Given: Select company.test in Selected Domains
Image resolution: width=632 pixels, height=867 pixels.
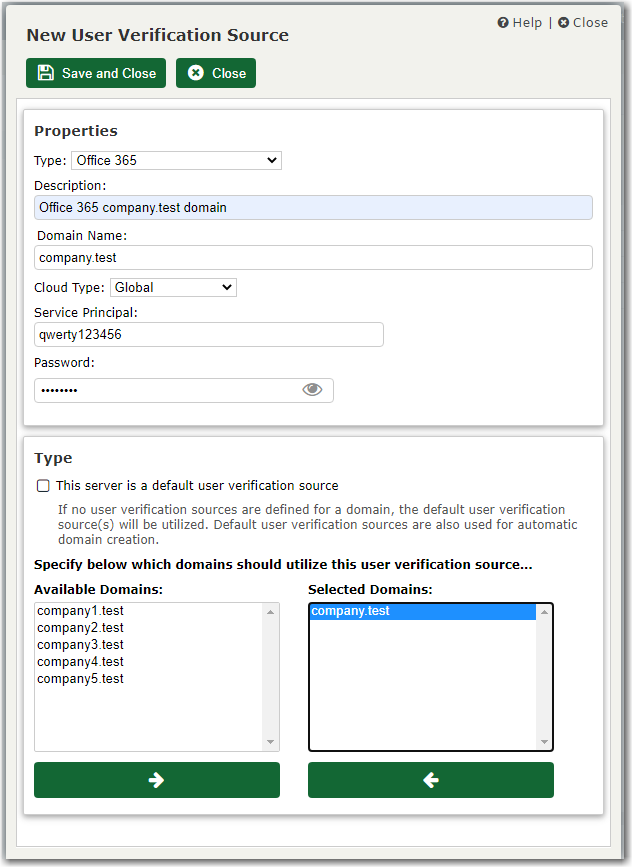Looking at the screenshot, I should pyautogui.click(x=422, y=611).
